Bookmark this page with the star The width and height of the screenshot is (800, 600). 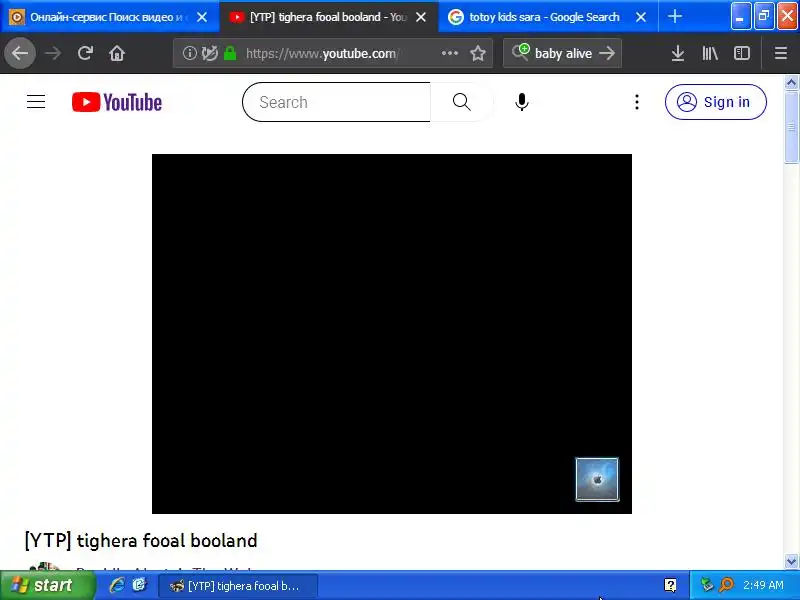coord(478,53)
